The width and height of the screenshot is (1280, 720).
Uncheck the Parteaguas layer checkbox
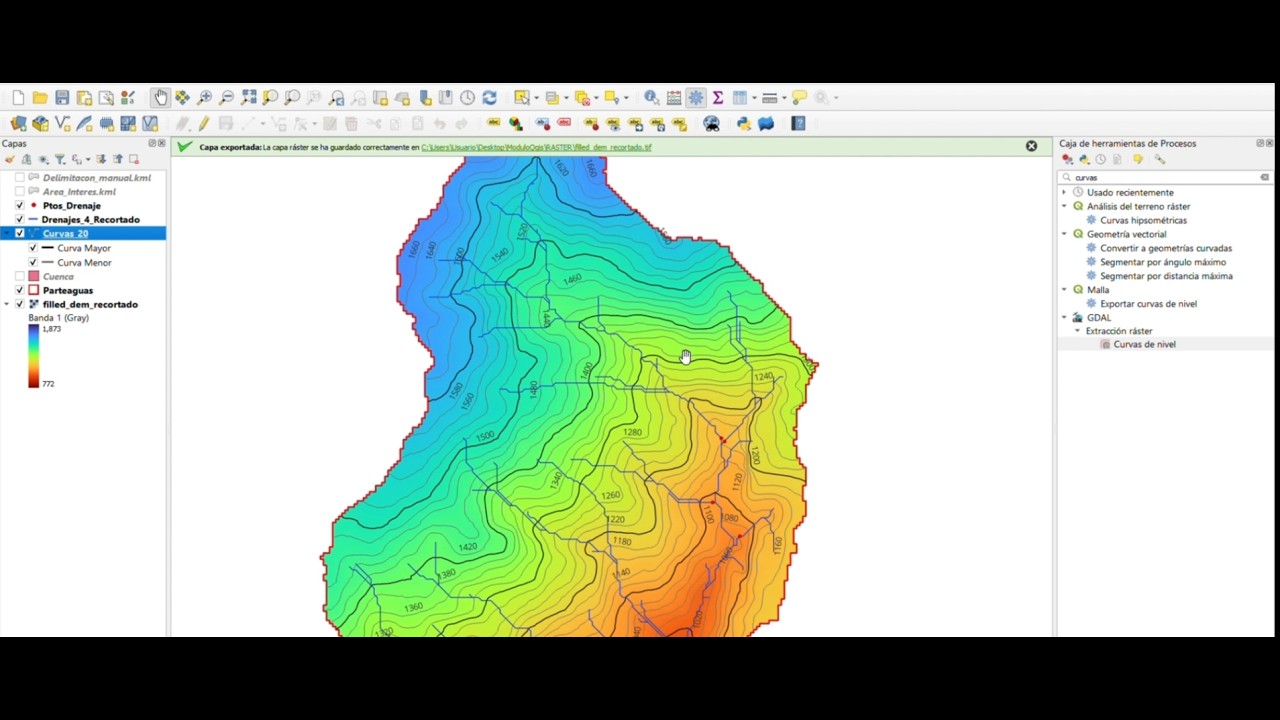click(x=19, y=291)
